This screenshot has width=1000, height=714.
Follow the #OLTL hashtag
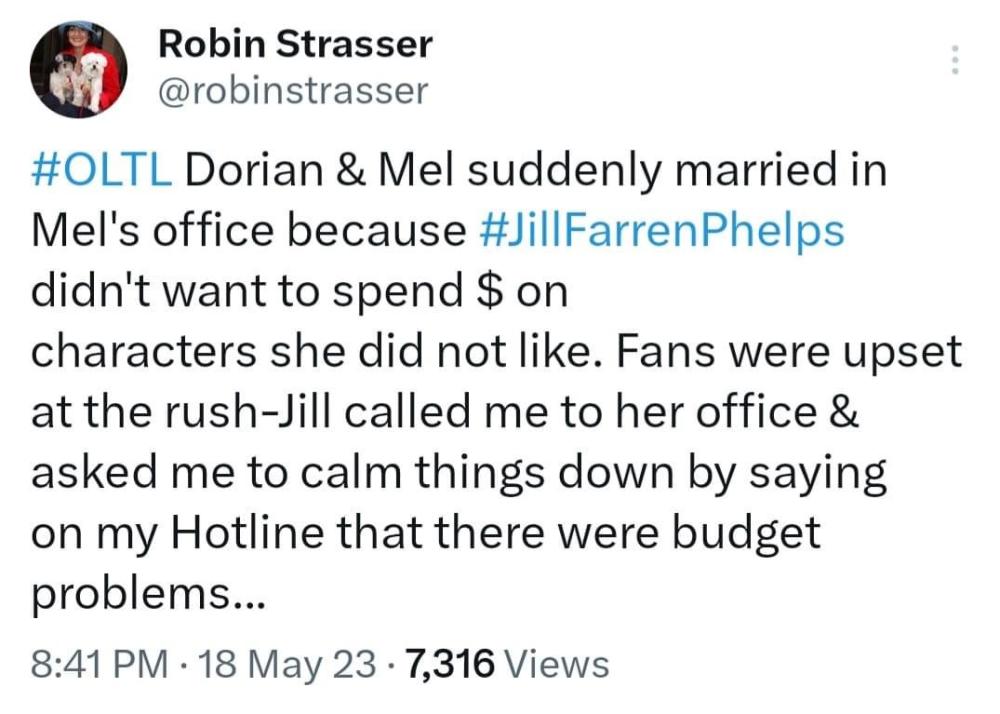click(x=103, y=172)
